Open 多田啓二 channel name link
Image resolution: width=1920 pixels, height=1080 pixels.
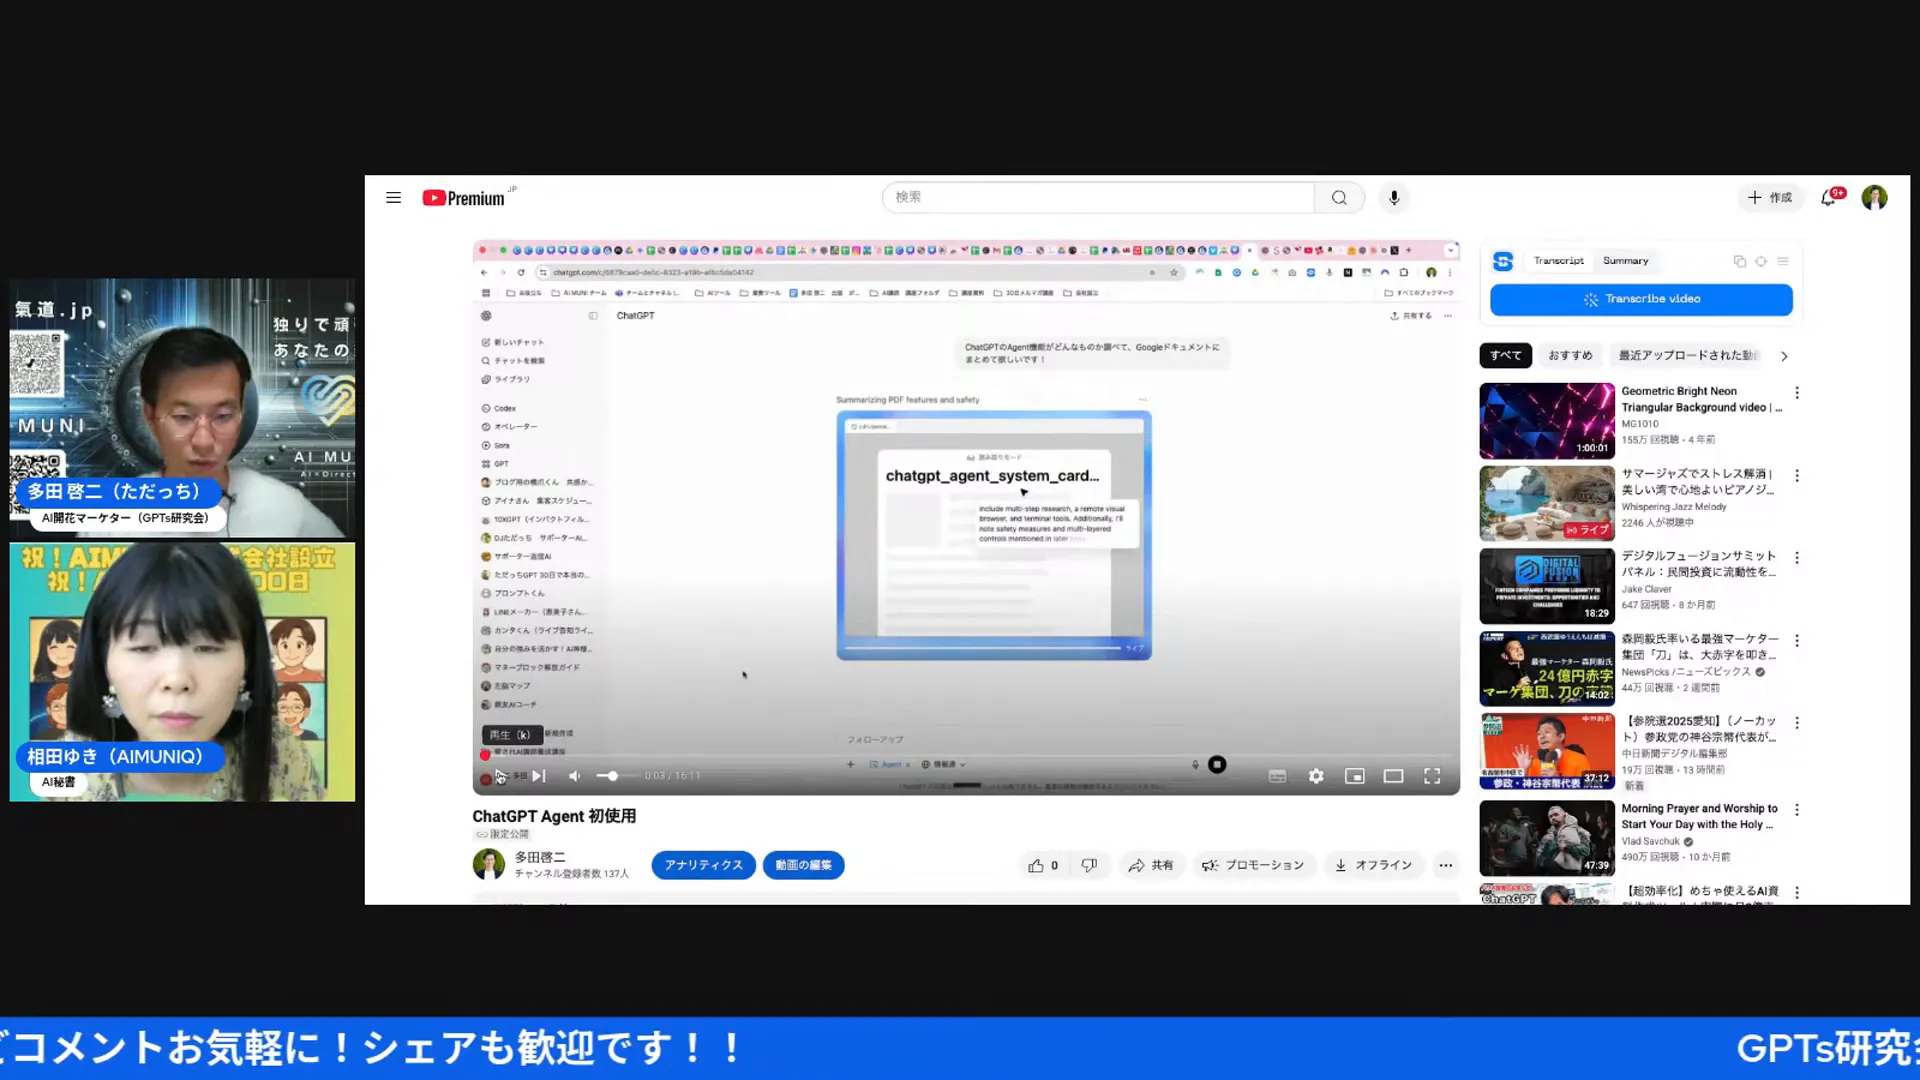tap(540, 858)
